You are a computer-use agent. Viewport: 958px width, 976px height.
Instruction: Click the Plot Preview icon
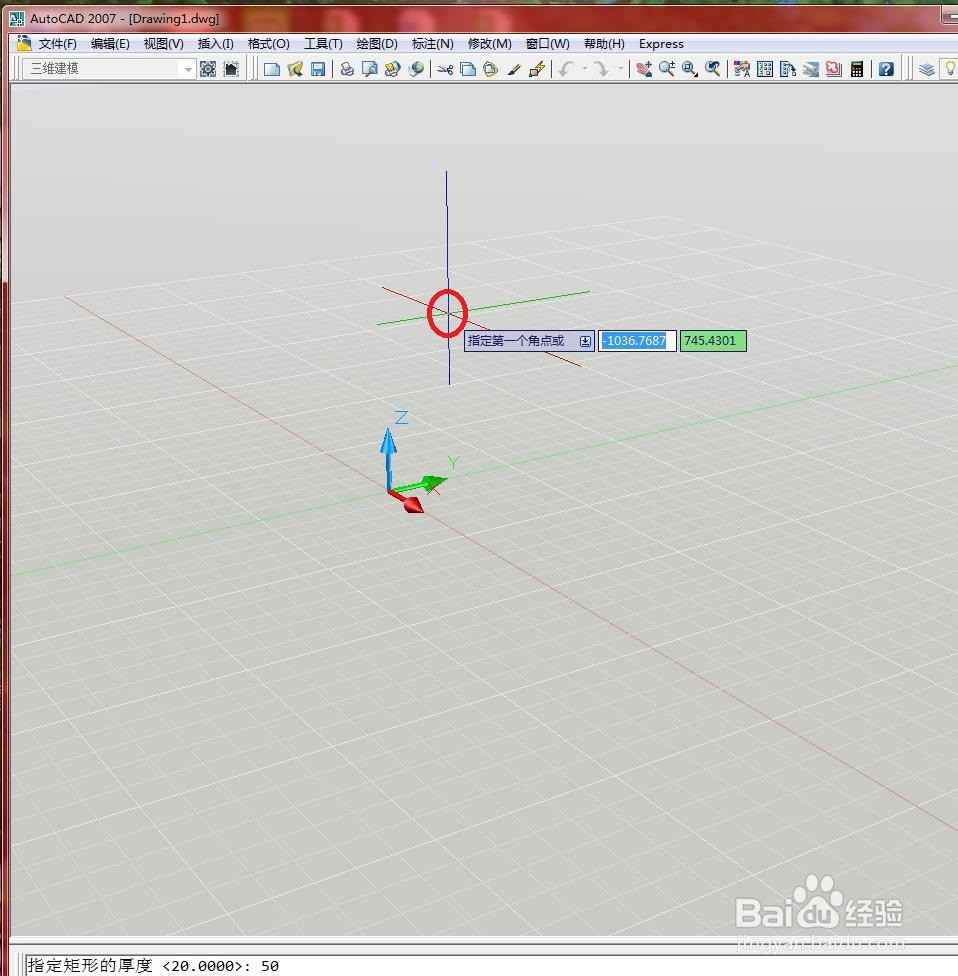click(x=370, y=68)
